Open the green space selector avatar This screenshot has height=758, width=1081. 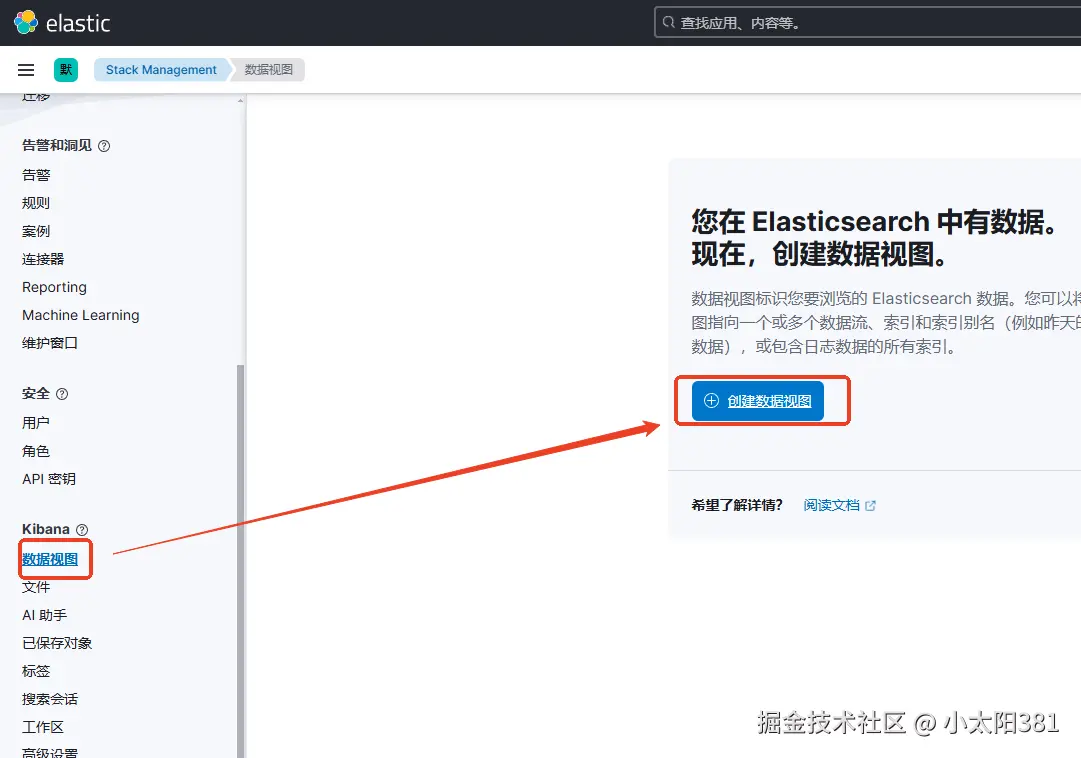click(x=66, y=70)
